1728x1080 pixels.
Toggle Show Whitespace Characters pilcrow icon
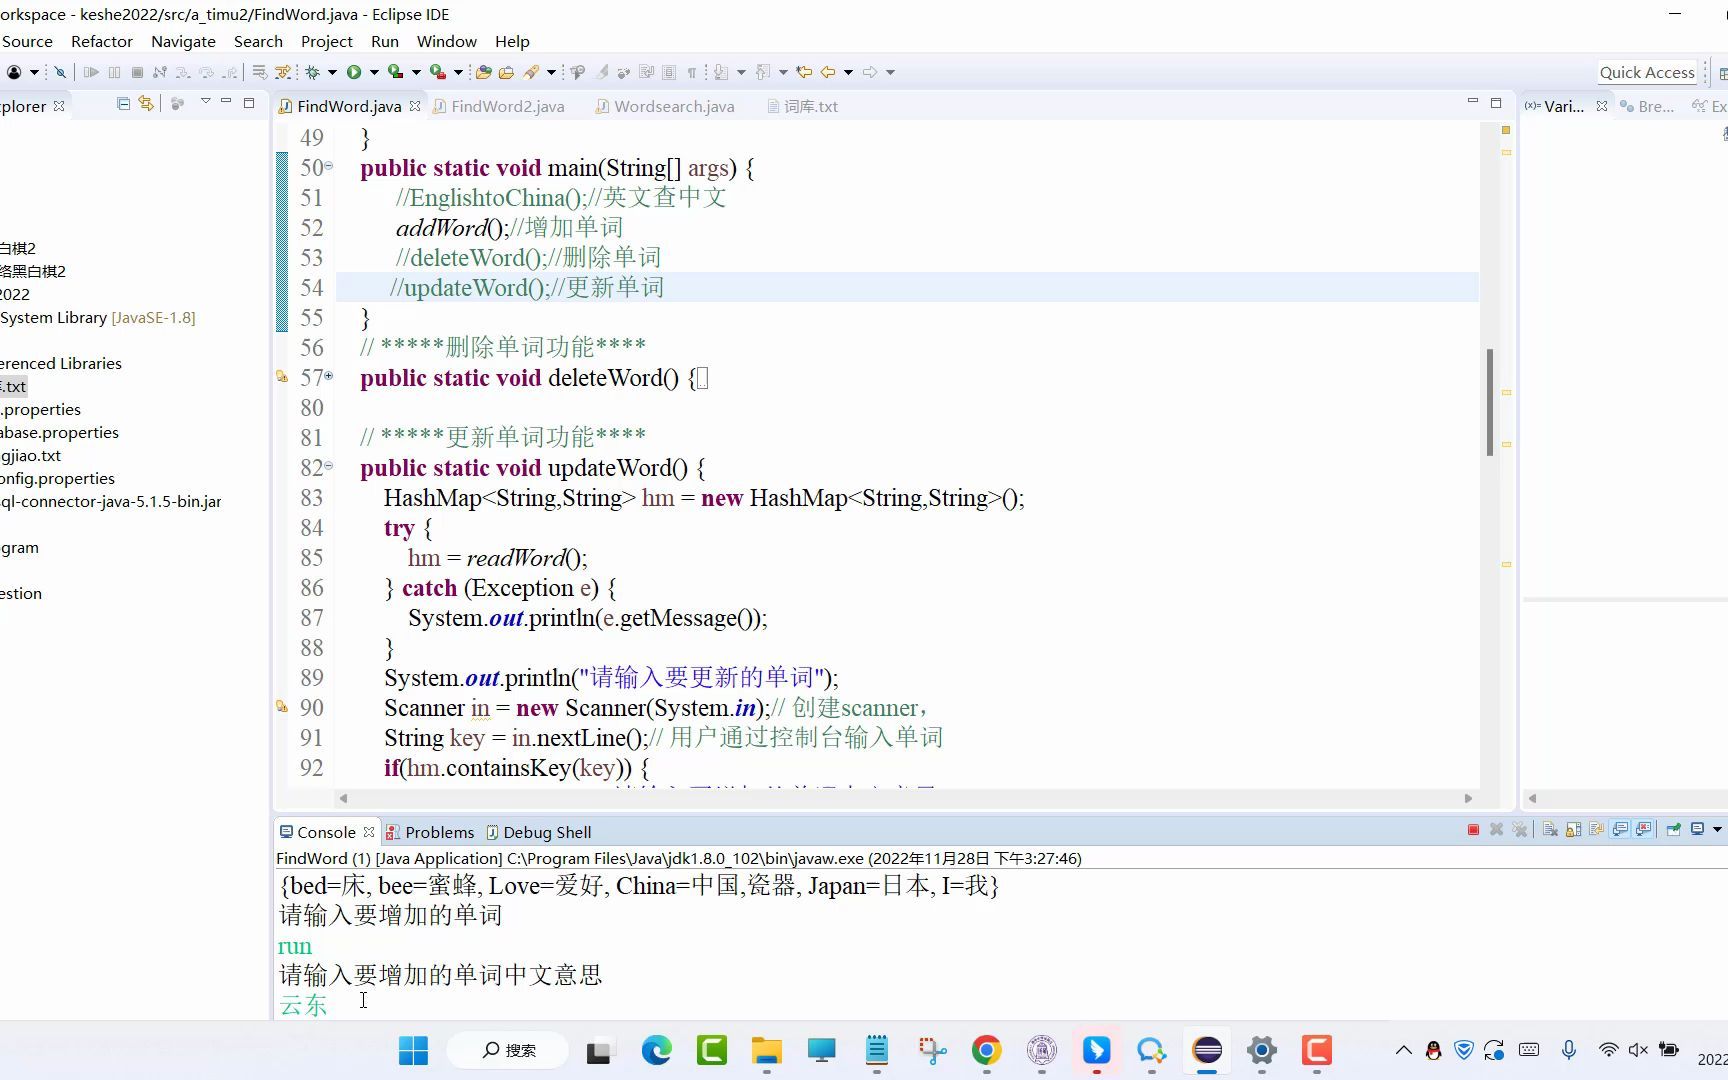coord(691,72)
